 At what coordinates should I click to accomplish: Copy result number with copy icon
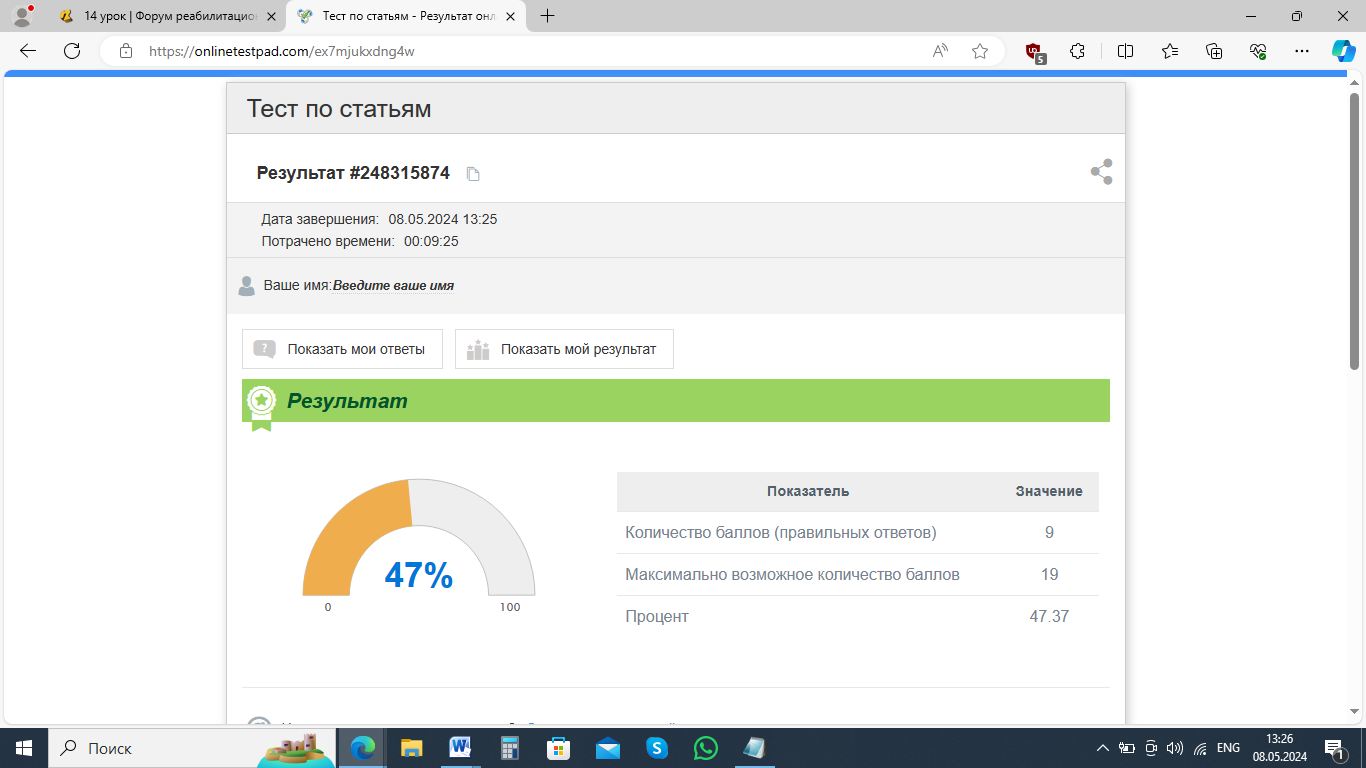point(473,174)
